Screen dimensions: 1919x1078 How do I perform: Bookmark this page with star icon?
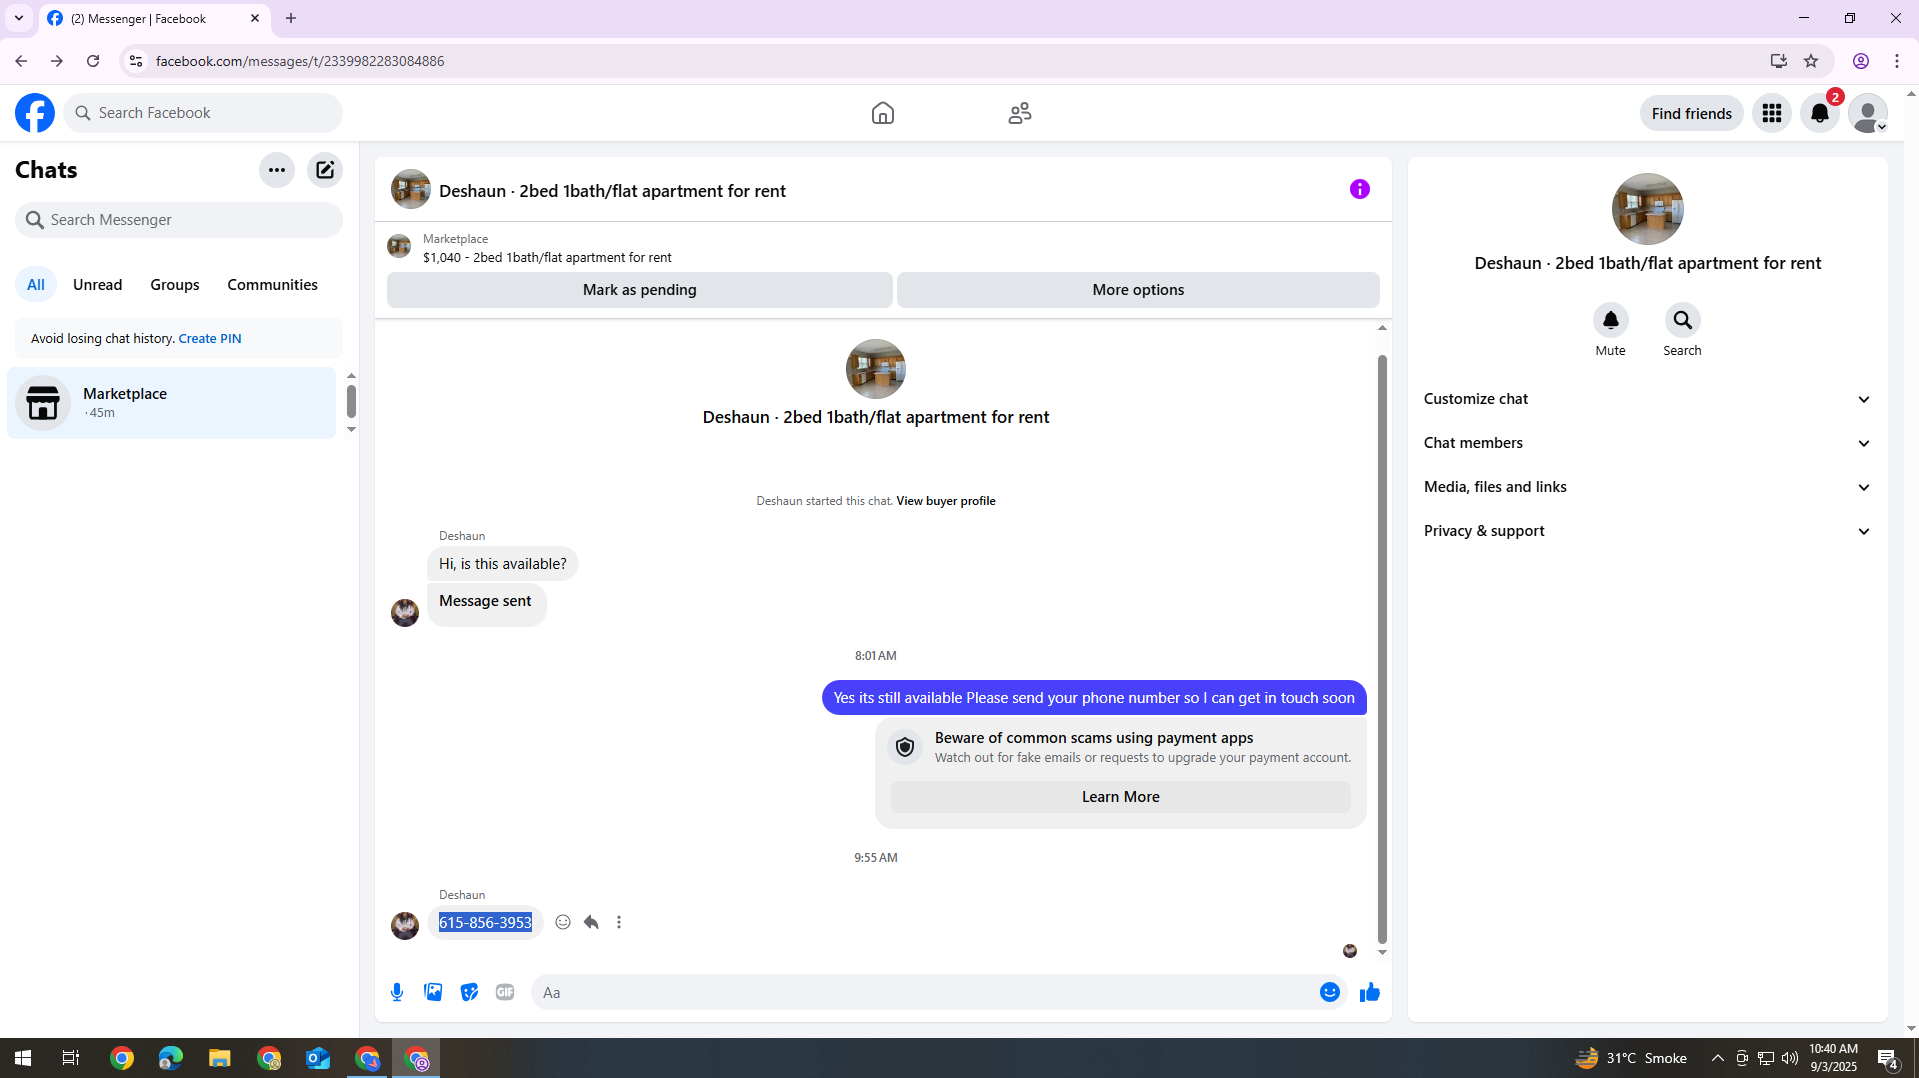click(x=1811, y=61)
